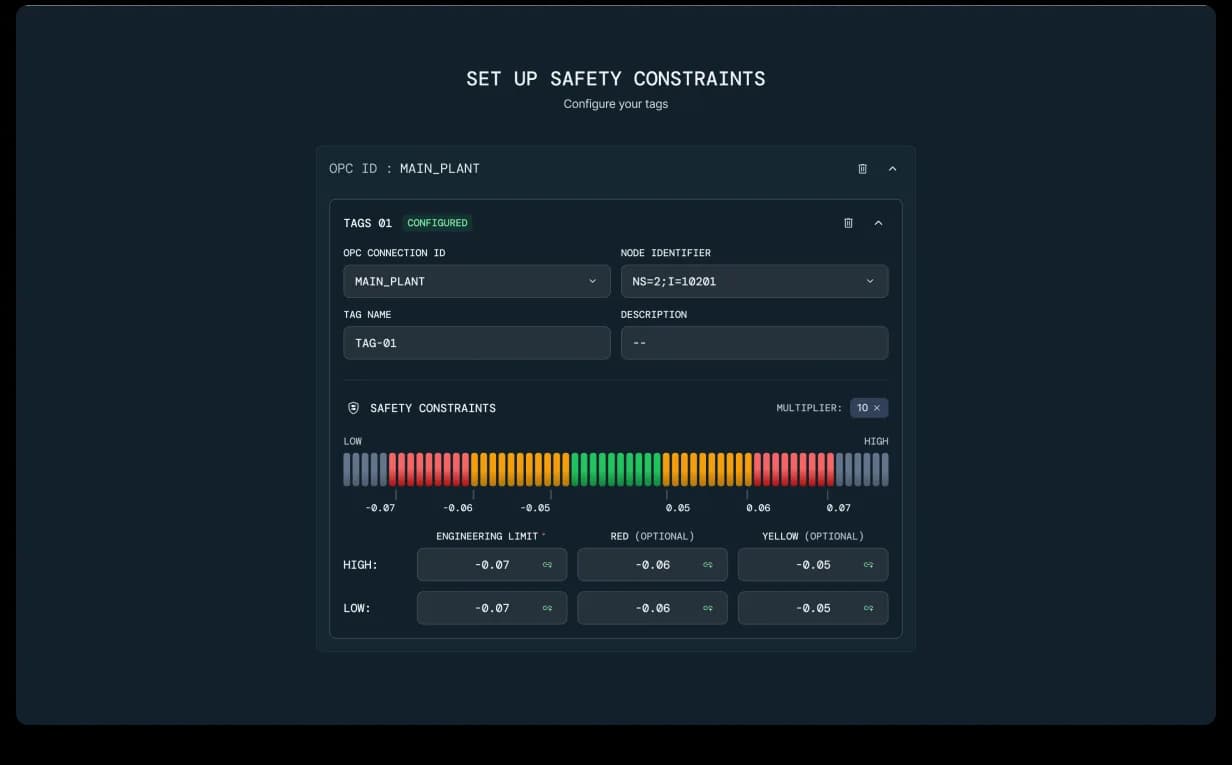Viewport: 1232px width, 765px height.
Task: Click the link icon in HIGH Red field
Action: (x=707, y=565)
